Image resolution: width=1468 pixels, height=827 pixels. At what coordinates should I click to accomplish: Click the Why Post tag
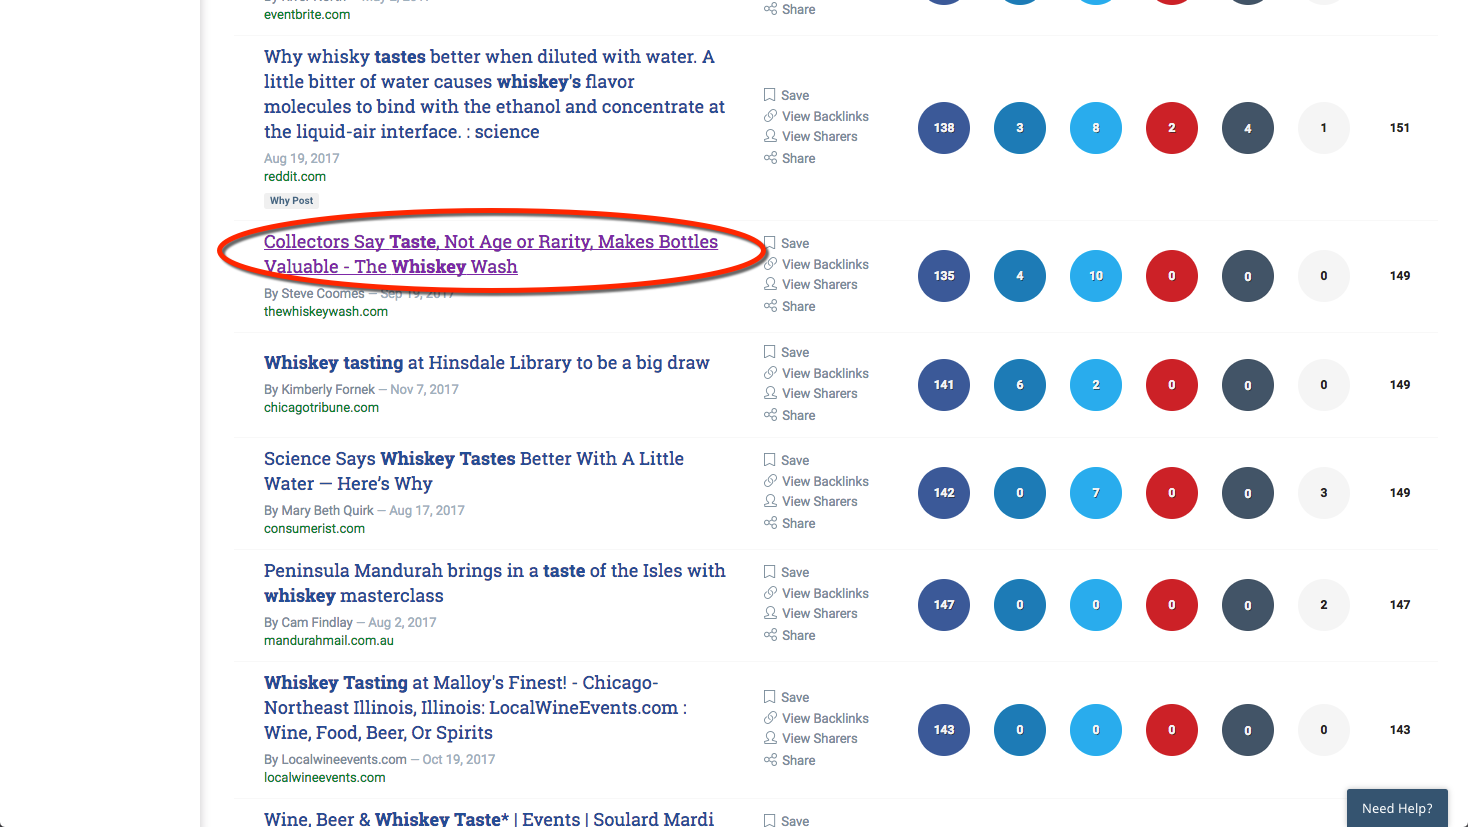coord(291,200)
